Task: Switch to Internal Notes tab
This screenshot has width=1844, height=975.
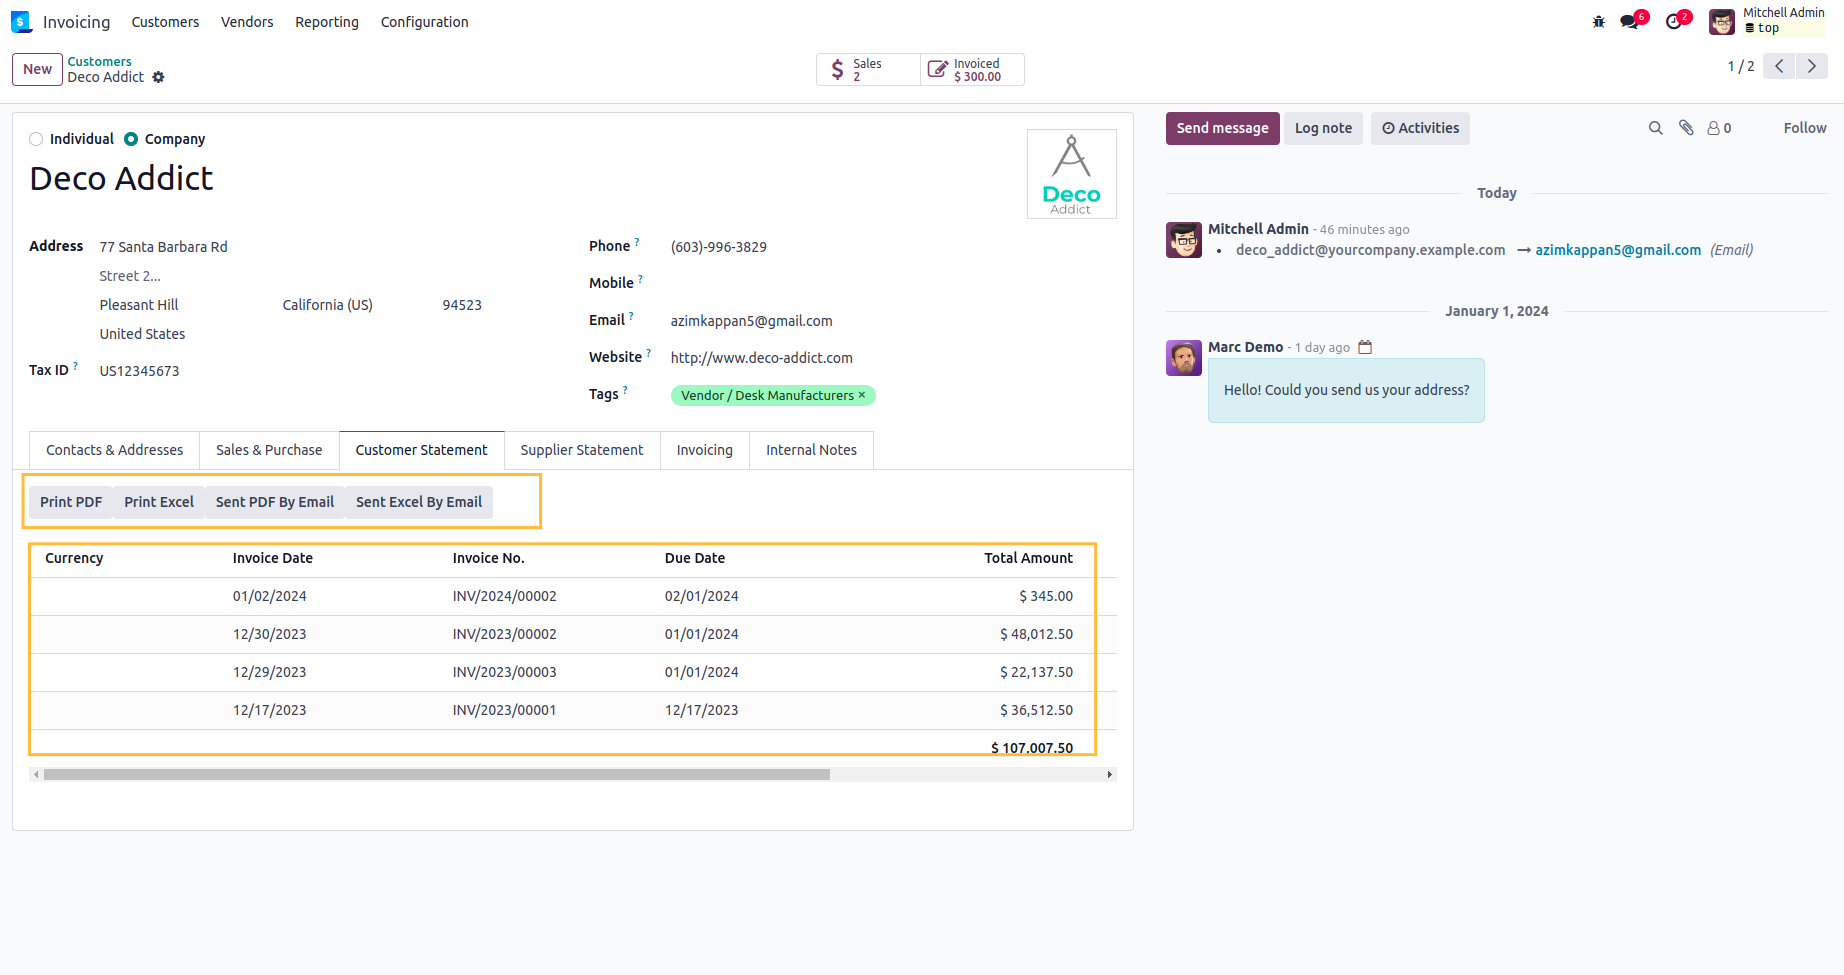Action: click(x=812, y=450)
